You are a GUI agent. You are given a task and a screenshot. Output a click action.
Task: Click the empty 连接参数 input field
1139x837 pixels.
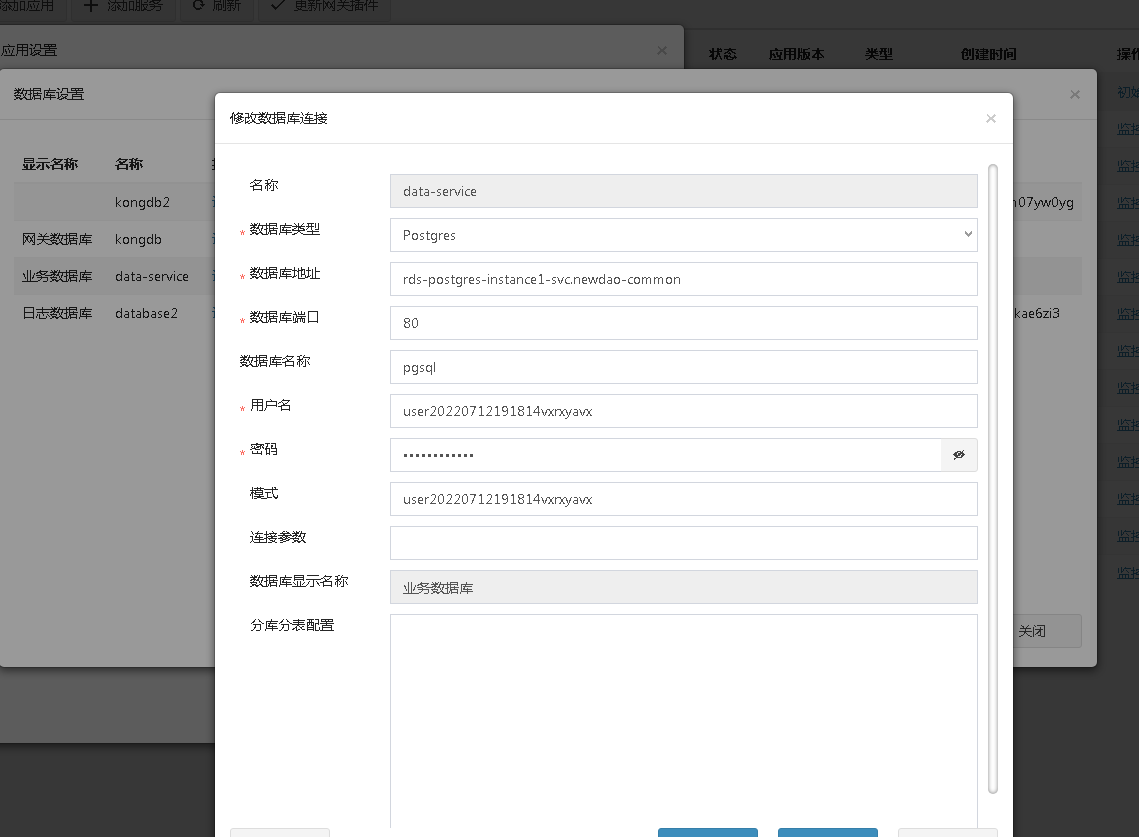(x=683, y=543)
